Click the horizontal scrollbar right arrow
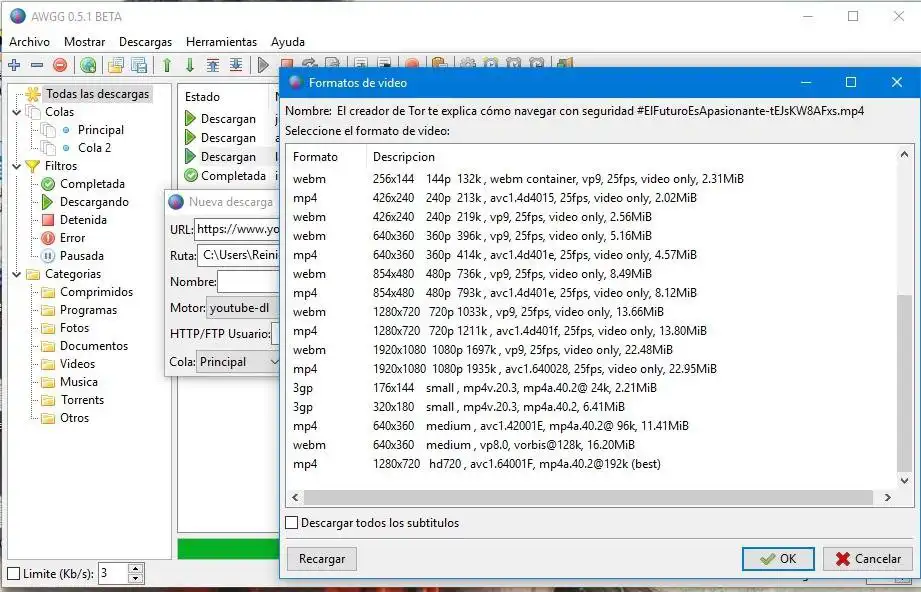The height and width of the screenshot is (592, 921). pos(888,497)
